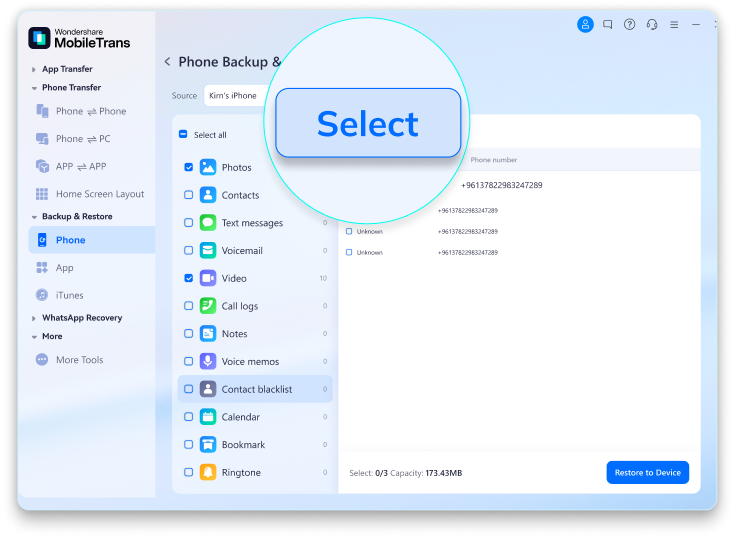The height and width of the screenshot is (539, 735).
Task: Open the Kim's iPhone source dropdown
Action: [x=237, y=96]
